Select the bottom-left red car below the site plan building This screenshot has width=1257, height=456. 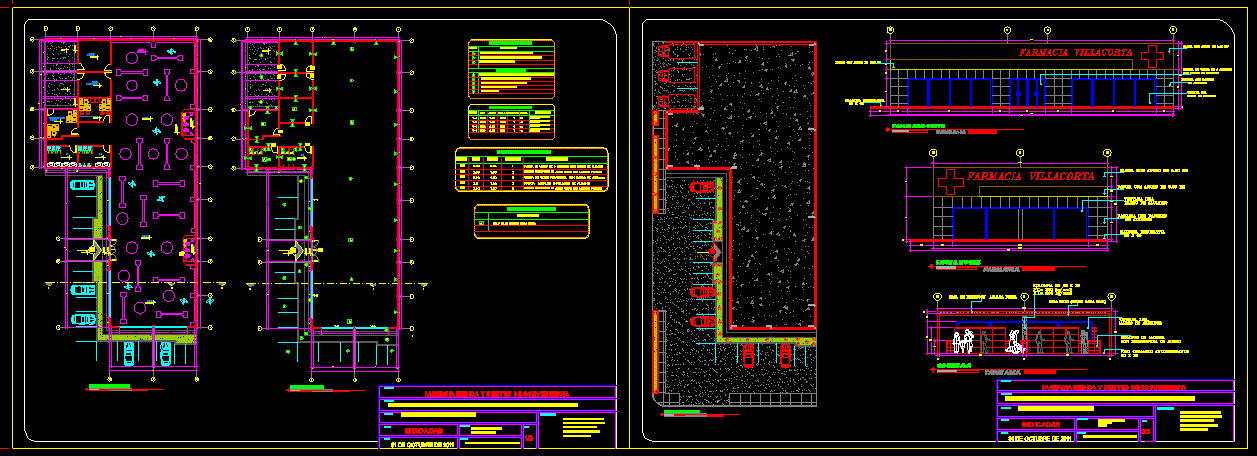746,355
